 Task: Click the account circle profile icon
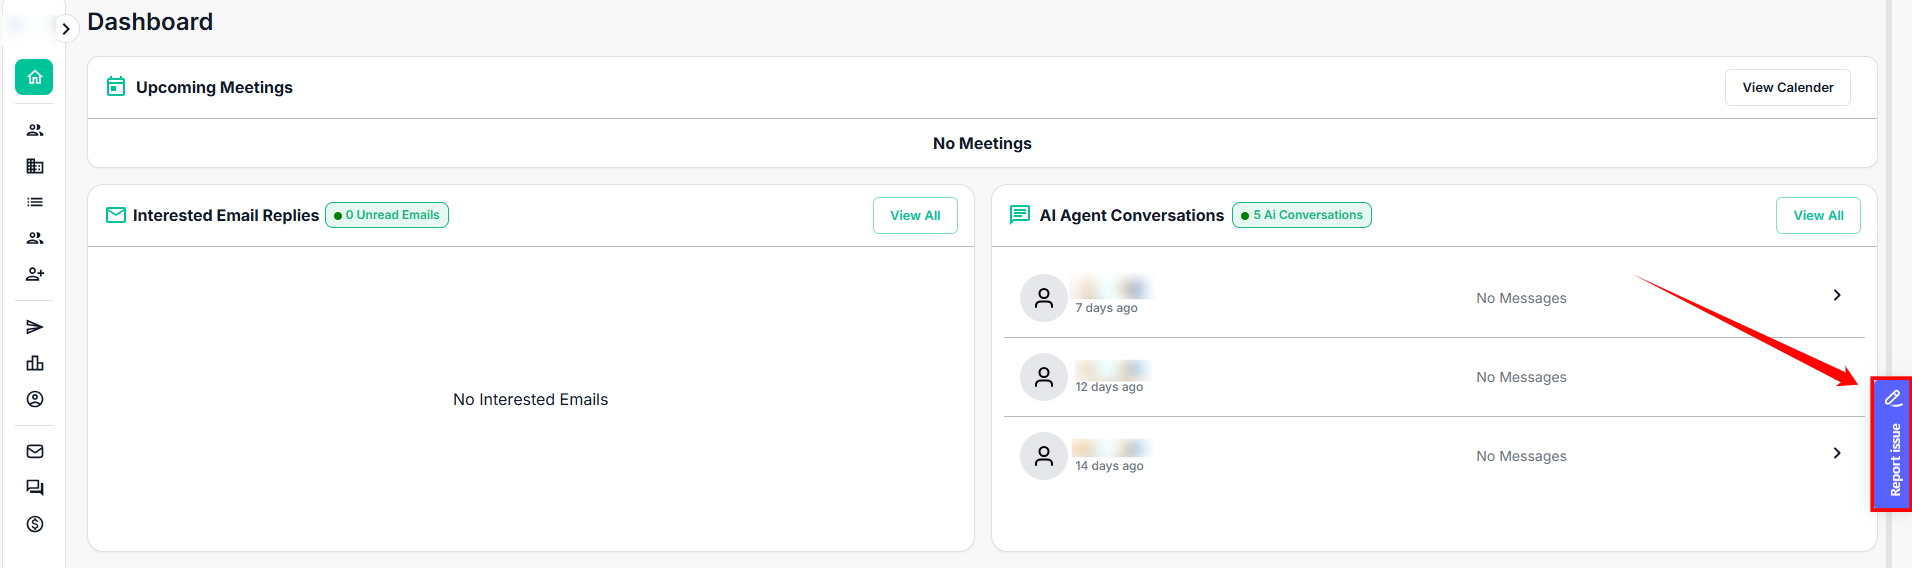tap(35, 399)
